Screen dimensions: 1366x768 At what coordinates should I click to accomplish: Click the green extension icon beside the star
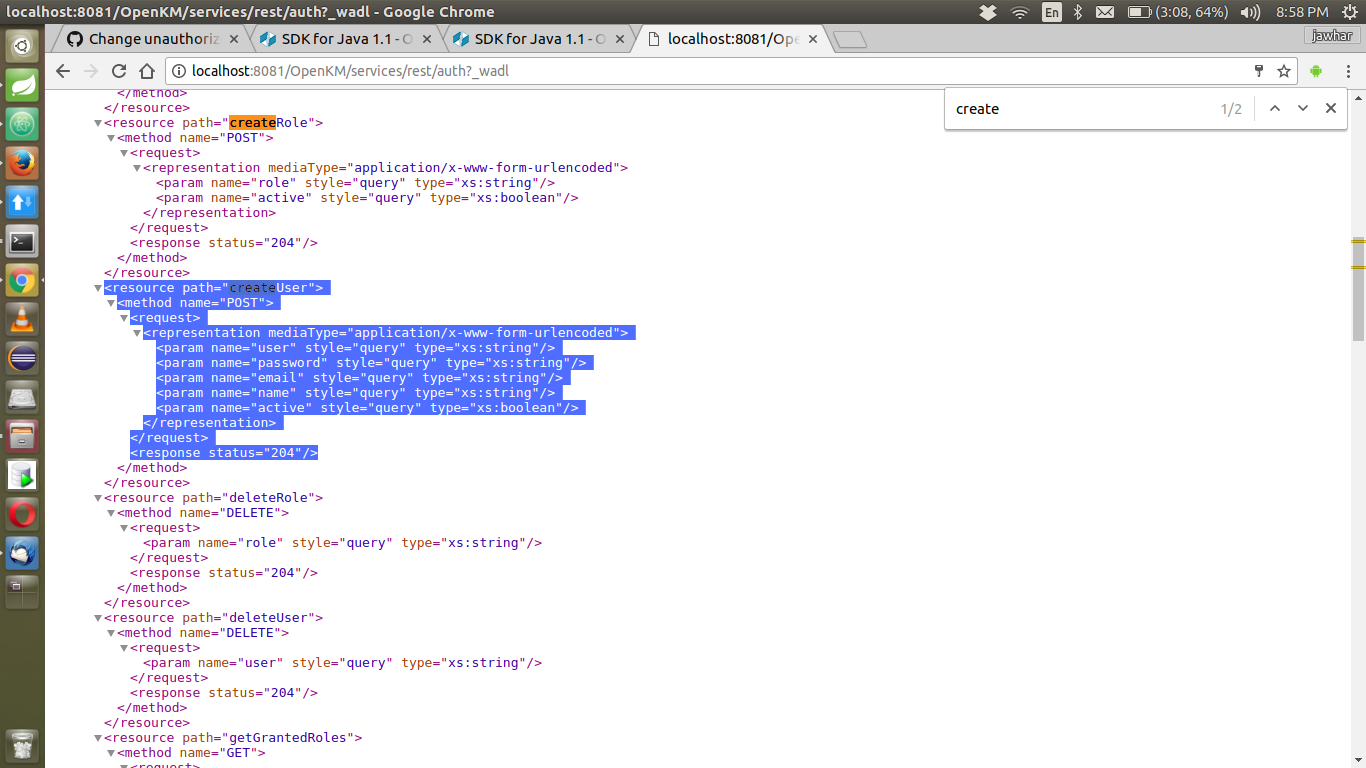(x=1315, y=71)
